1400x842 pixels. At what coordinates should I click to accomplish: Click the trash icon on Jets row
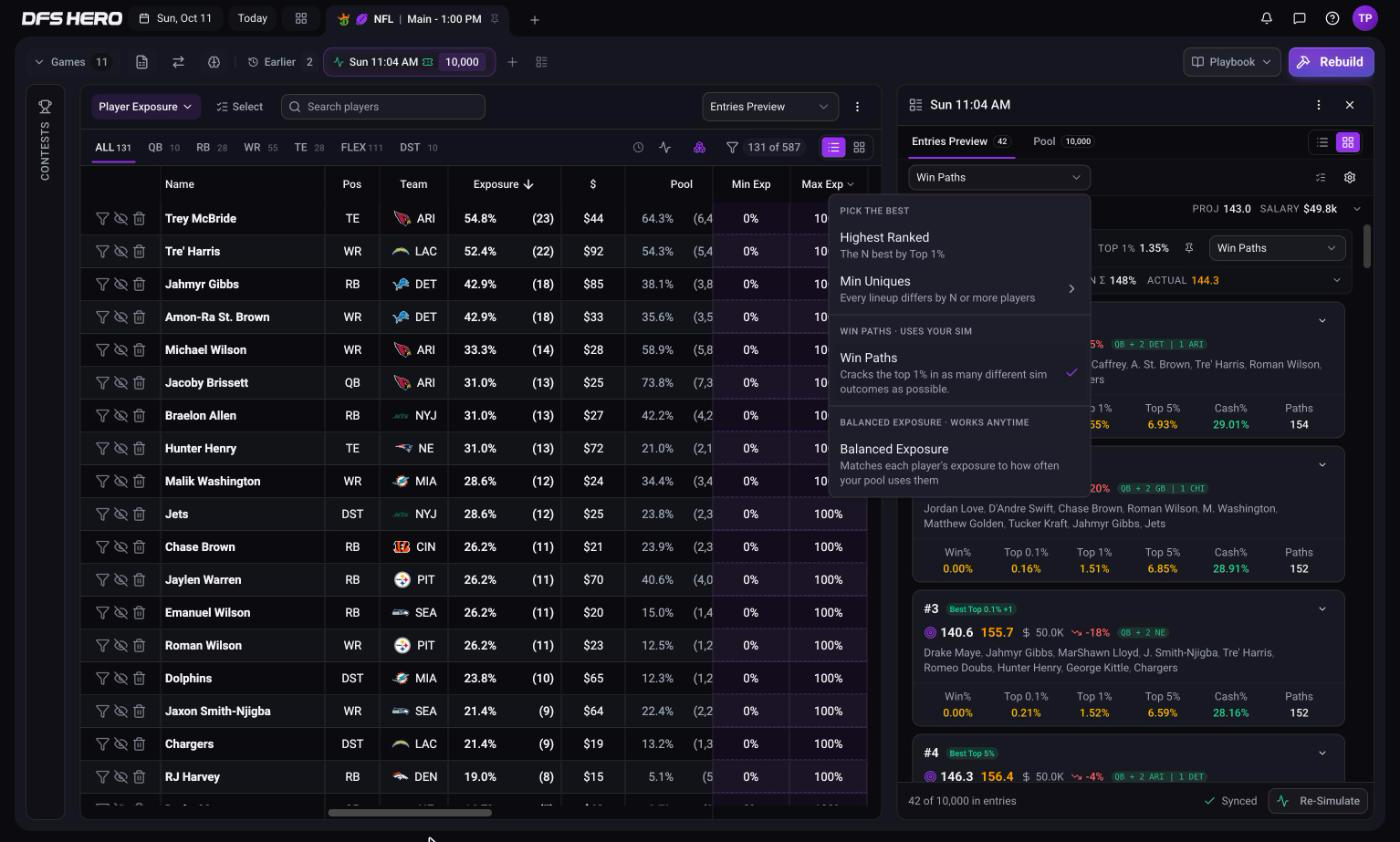click(139, 514)
